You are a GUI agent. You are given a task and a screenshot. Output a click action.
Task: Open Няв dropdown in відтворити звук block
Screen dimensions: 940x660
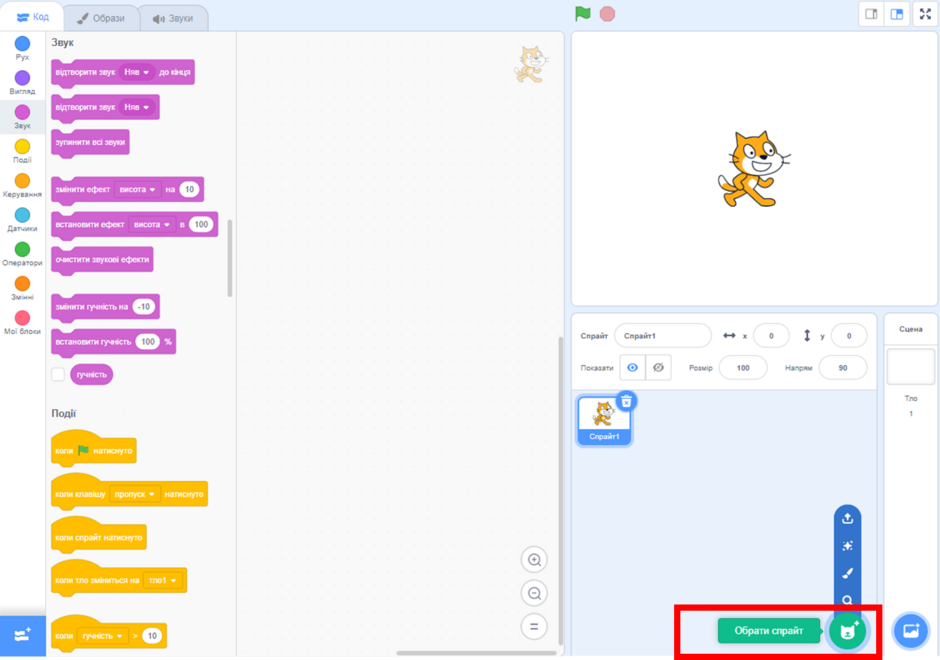(x=137, y=107)
